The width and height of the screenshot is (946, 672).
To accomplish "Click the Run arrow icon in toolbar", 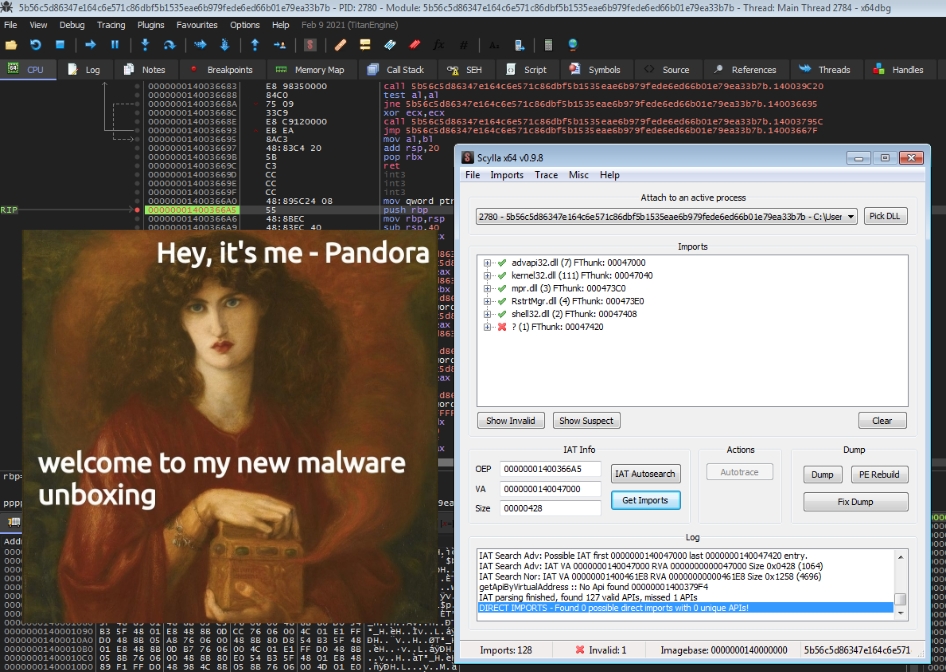I will [90, 45].
